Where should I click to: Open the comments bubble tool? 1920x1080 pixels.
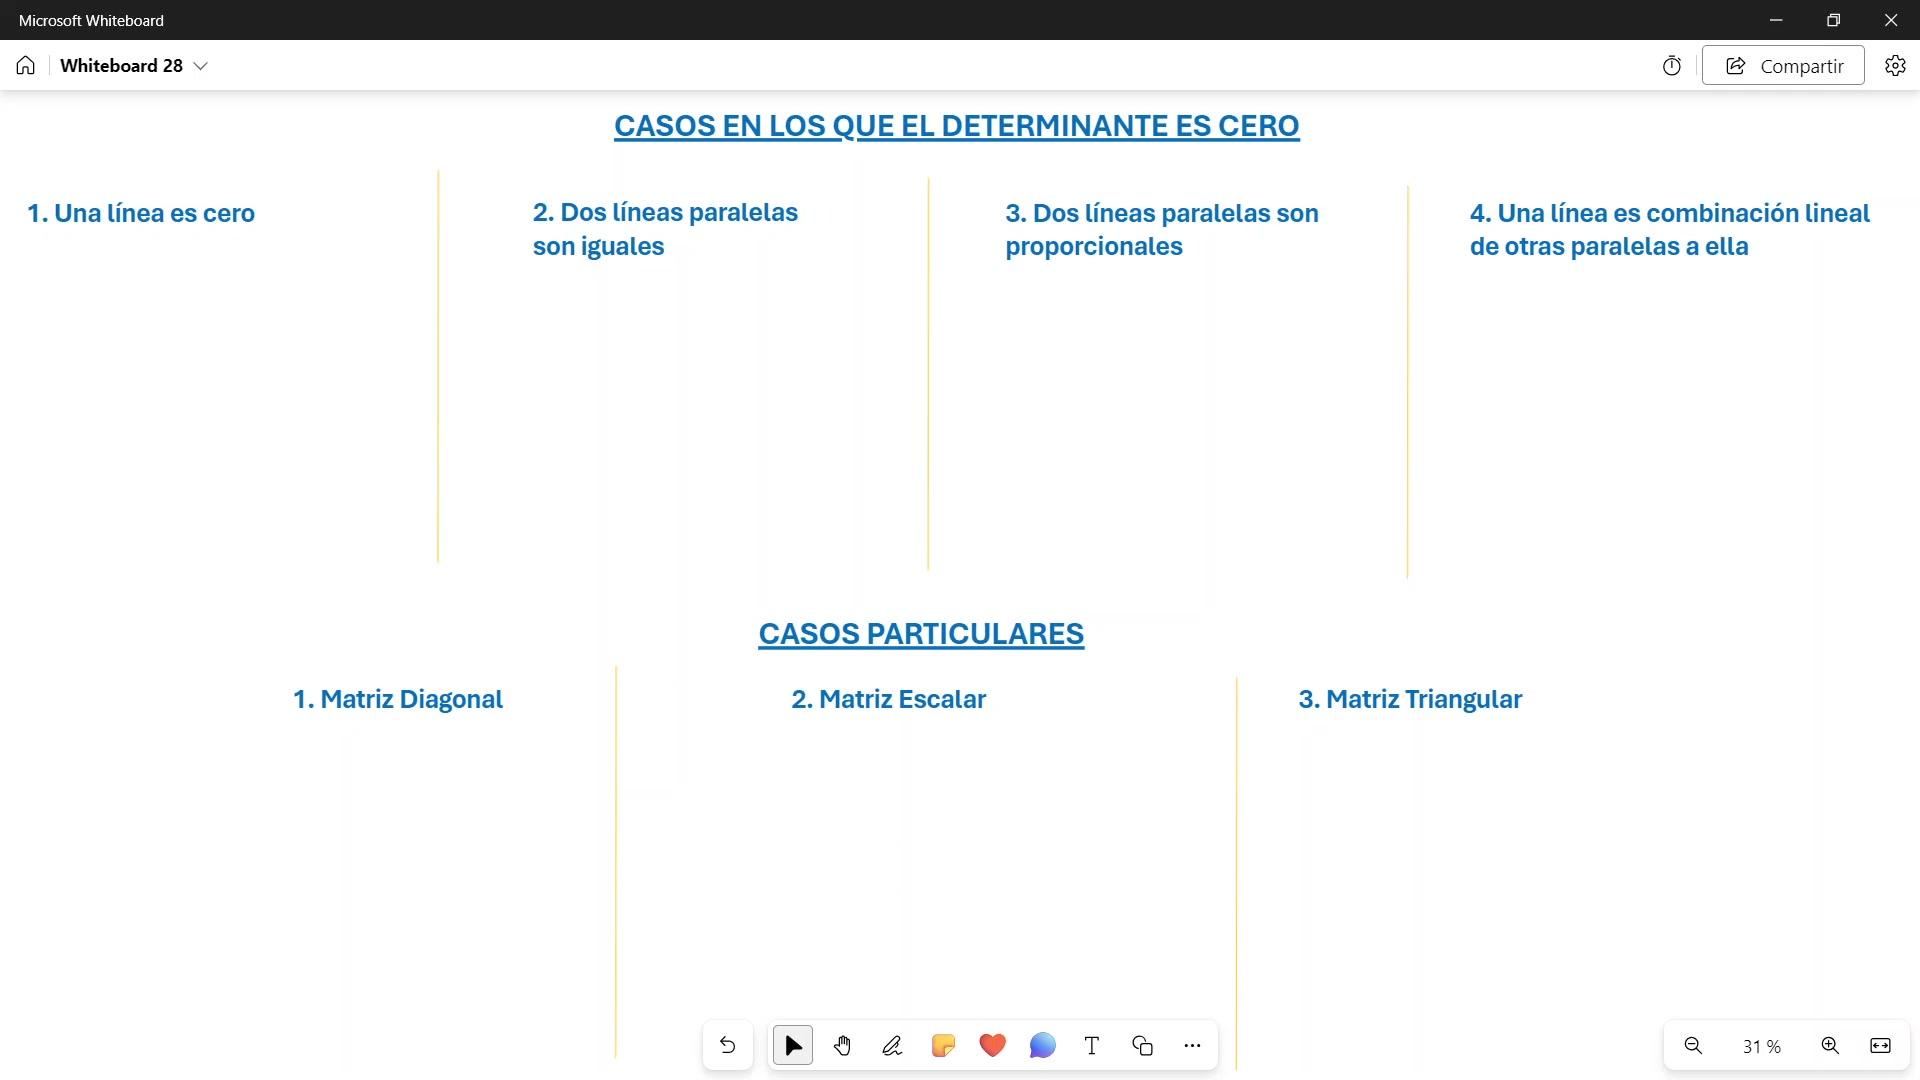pos(1042,1046)
